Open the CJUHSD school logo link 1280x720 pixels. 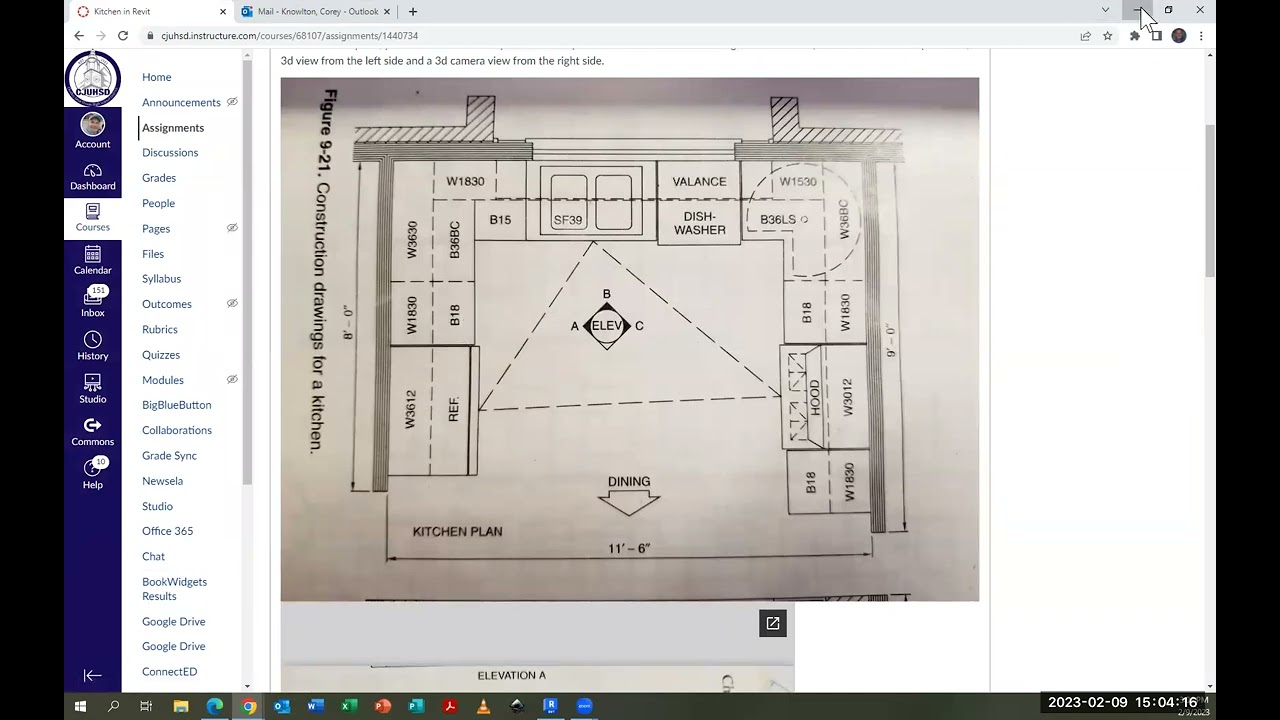[x=93, y=78]
